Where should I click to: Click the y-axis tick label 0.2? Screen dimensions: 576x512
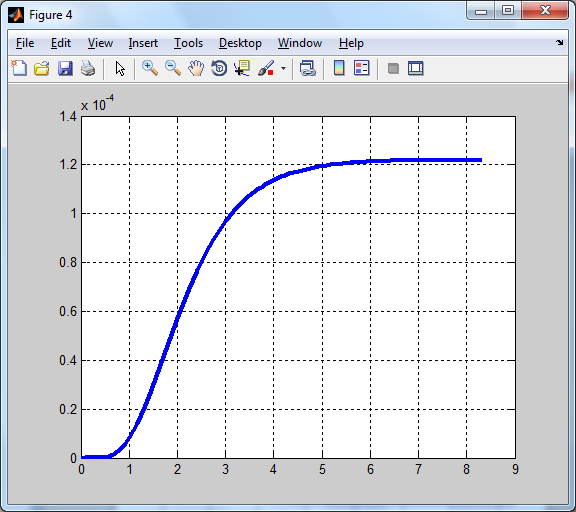point(68,409)
